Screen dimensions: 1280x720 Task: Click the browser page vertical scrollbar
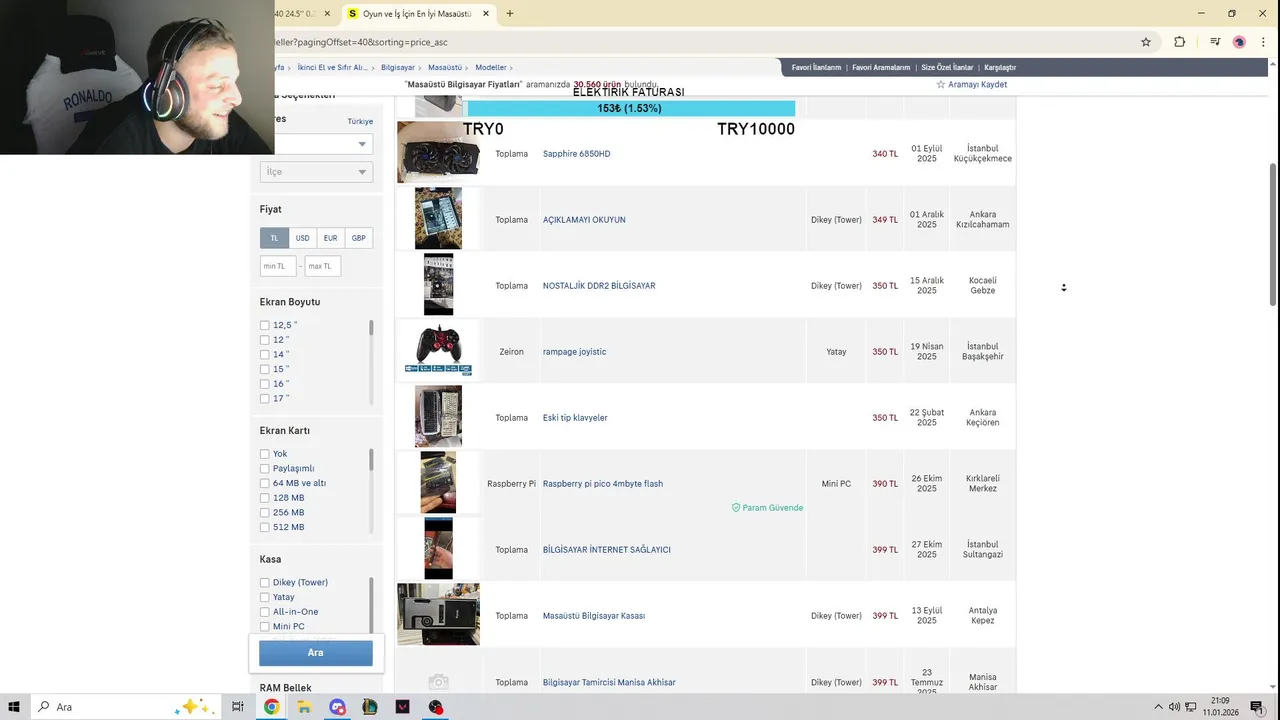1273,234
